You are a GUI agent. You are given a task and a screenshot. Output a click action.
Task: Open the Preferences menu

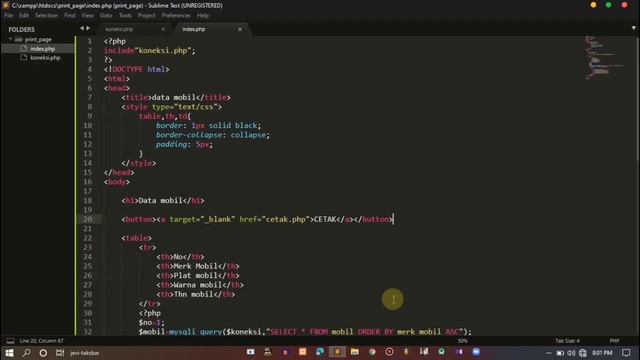point(176,16)
